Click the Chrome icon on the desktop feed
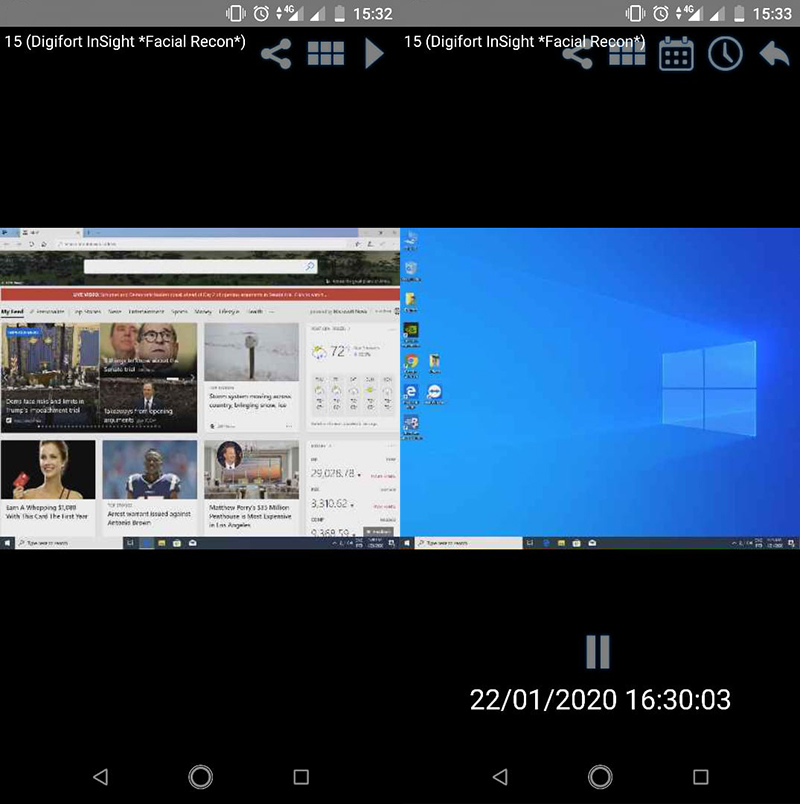This screenshot has height=804, width=800. 410,362
